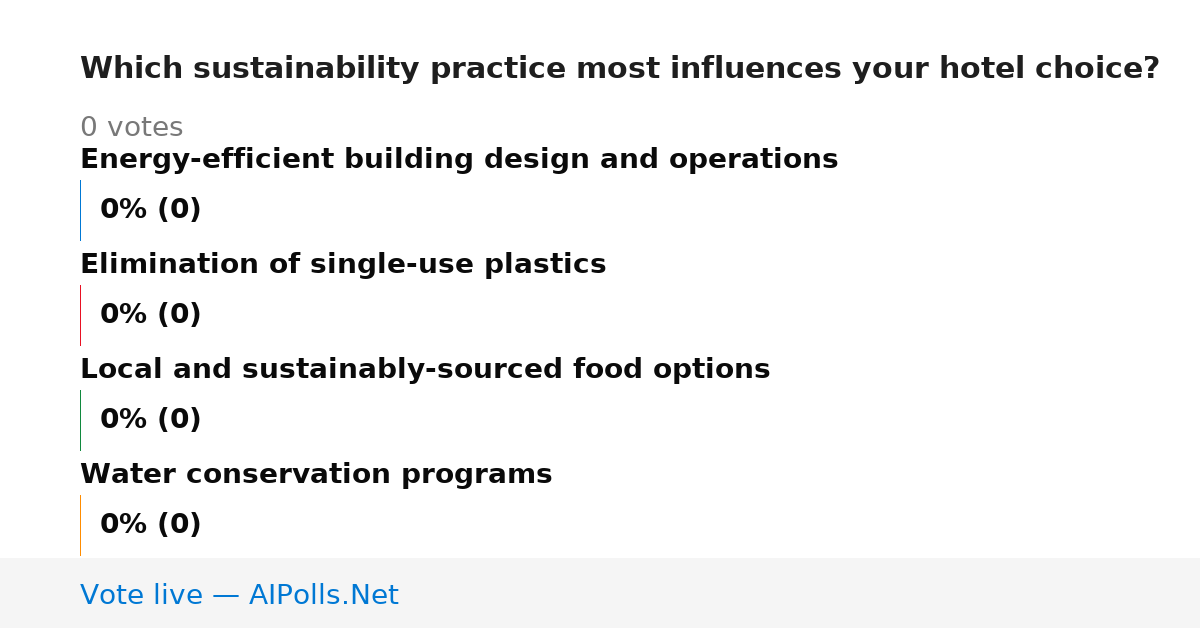Click the red single-use plastics result bar

81,315
